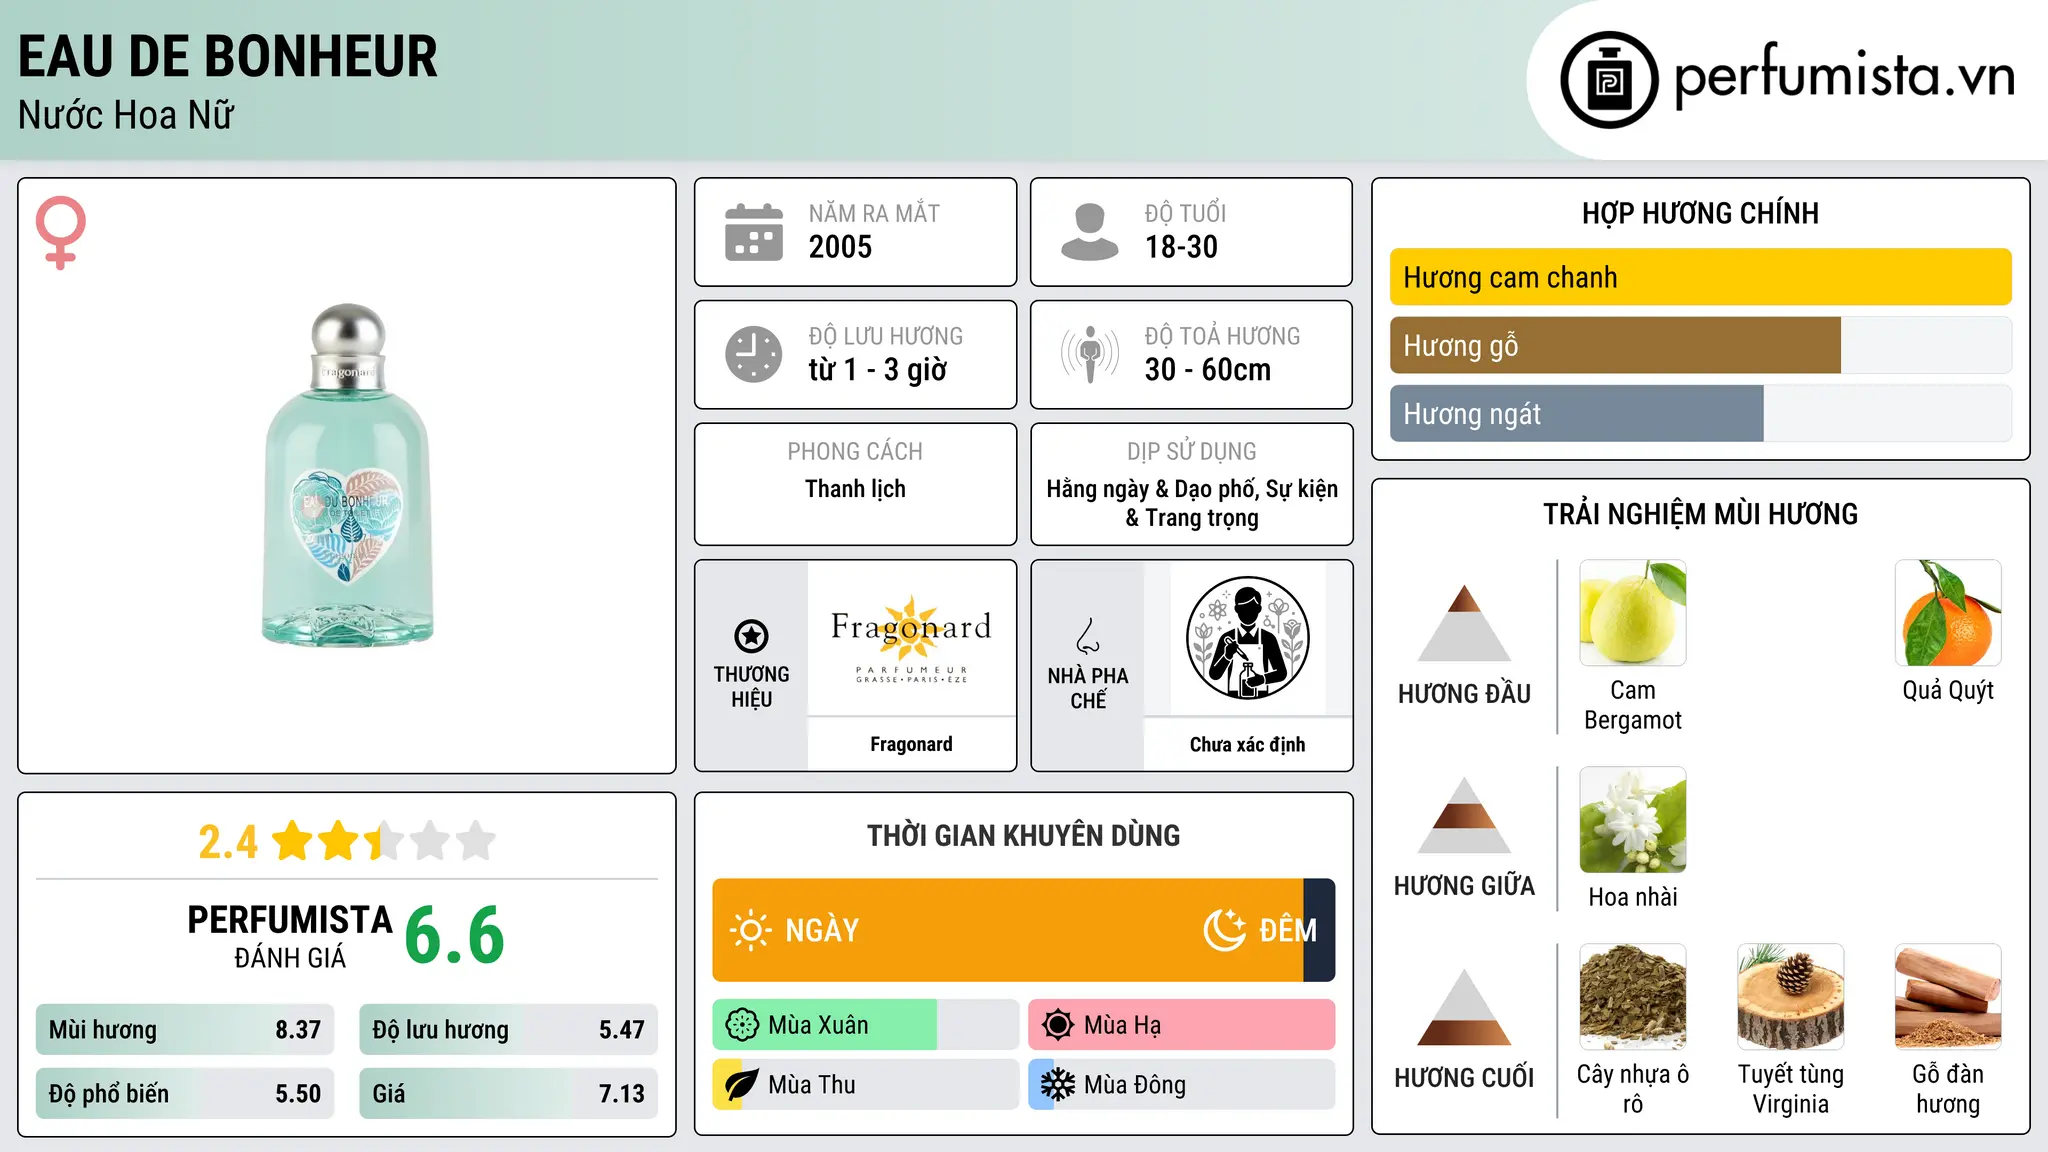Viewport: 2048px width, 1152px height.
Task: Click the Hương ngát accord bar
Action: 1701,413
